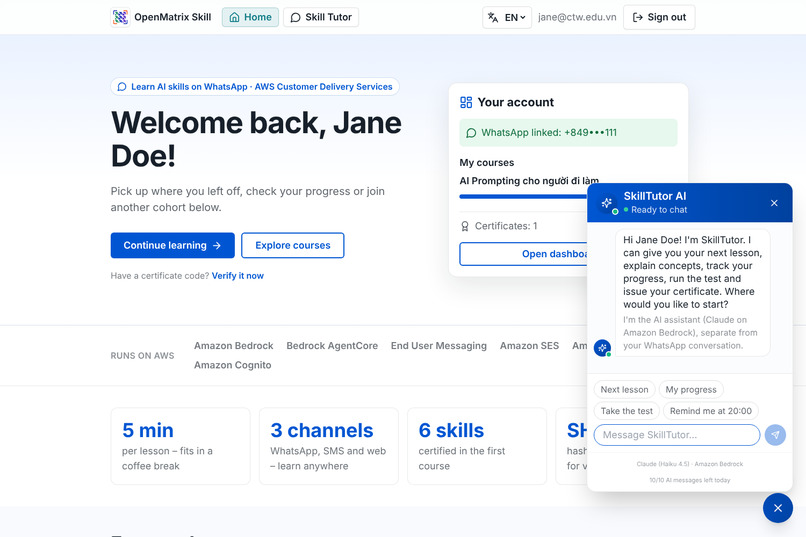
Task: Click the Learn AI skills on WhatsApp badge
Action: click(255, 86)
